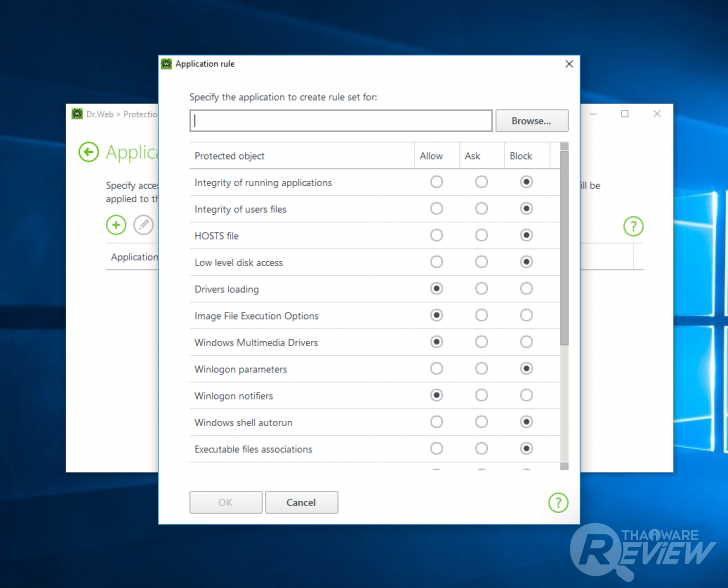Allow Executable files associations
The width and height of the screenshot is (728, 588).
(436, 449)
